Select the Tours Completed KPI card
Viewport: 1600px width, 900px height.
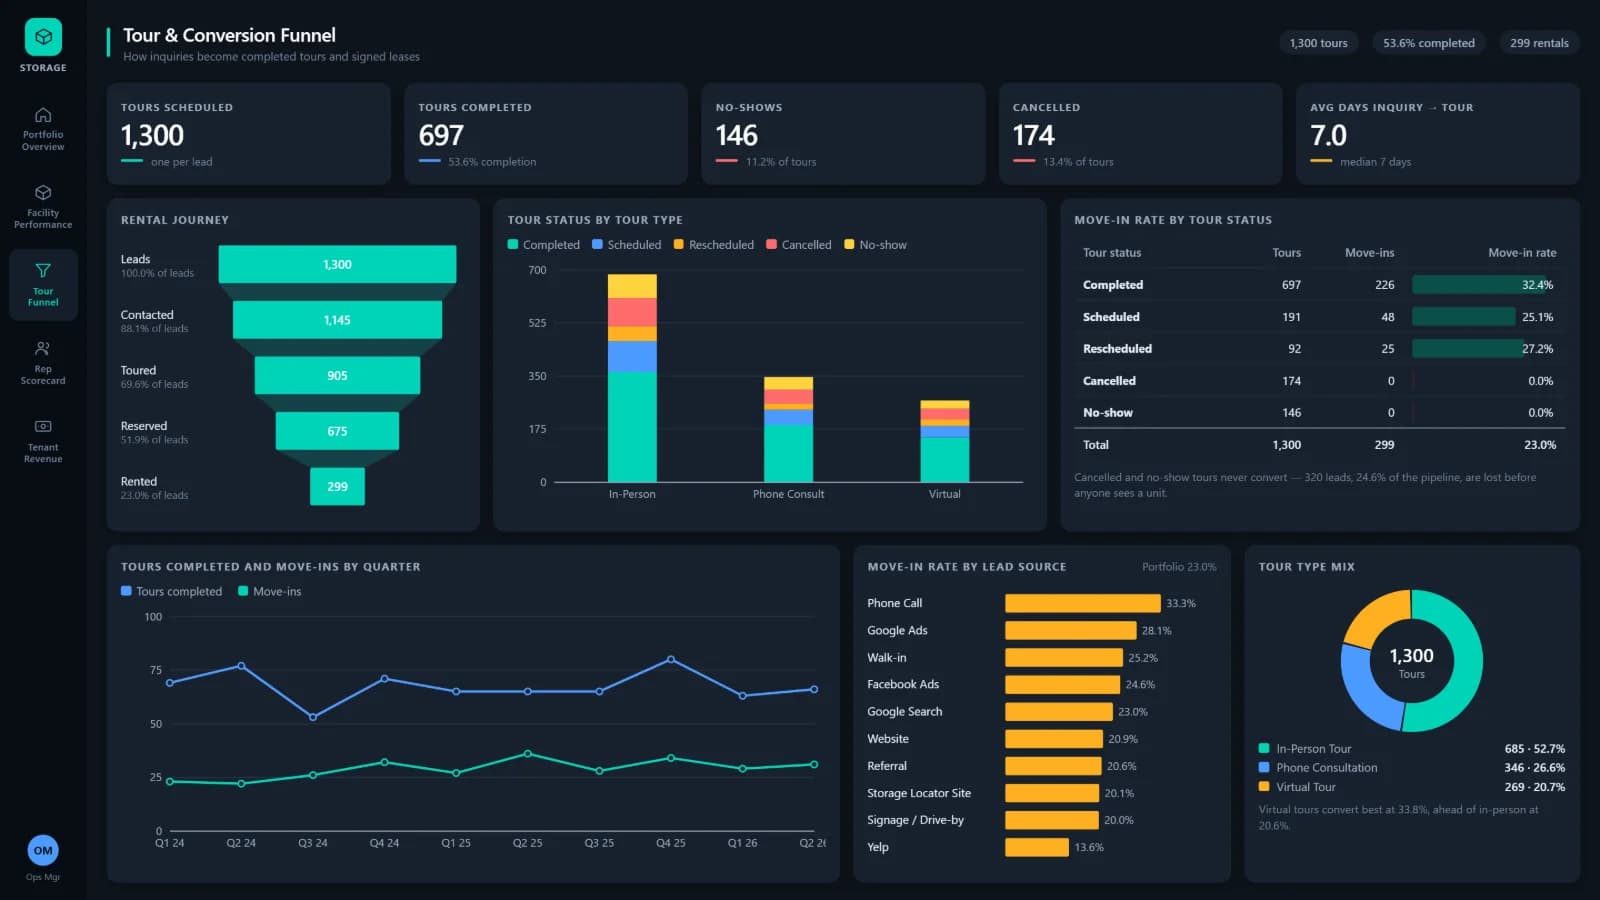point(546,134)
